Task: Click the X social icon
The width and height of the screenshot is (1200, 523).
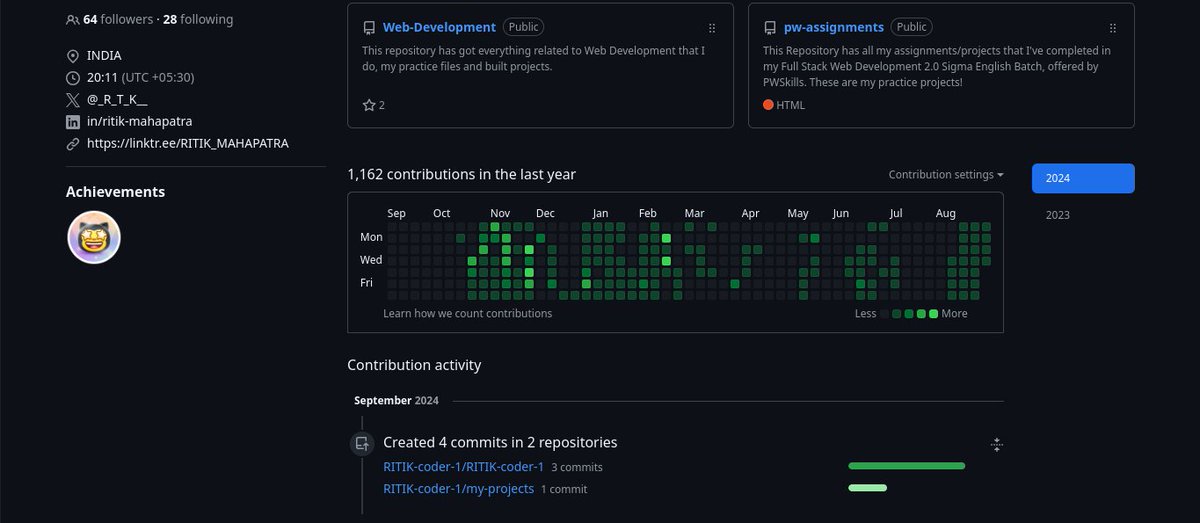Action: 72,100
